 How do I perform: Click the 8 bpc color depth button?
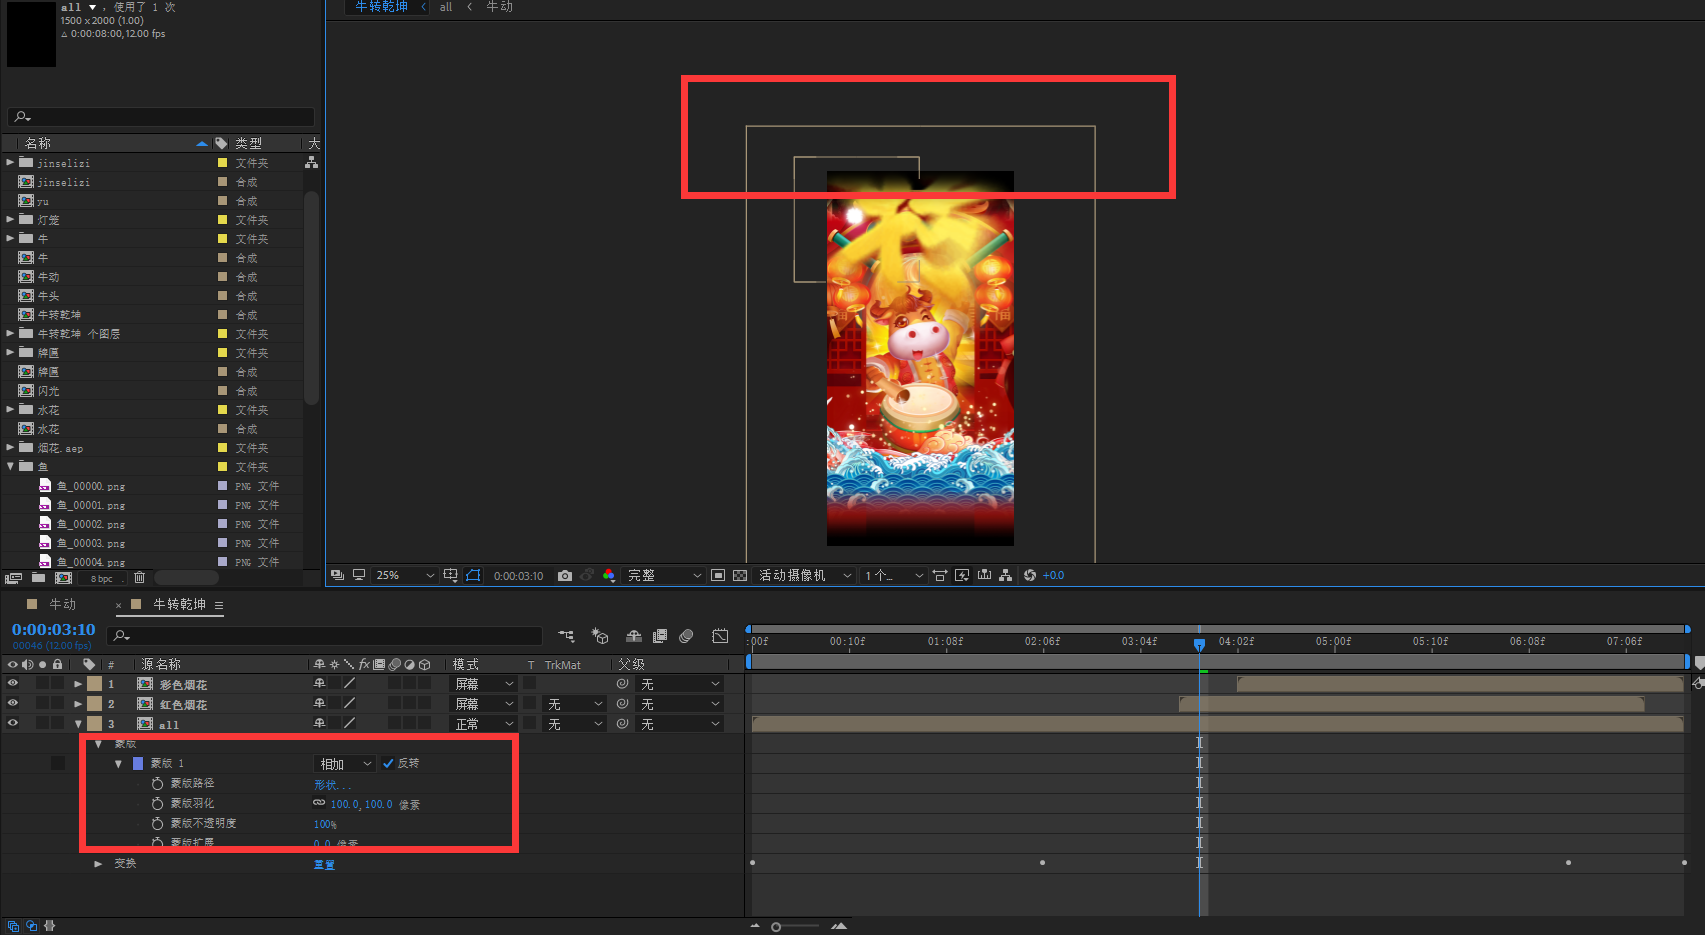pos(102,579)
